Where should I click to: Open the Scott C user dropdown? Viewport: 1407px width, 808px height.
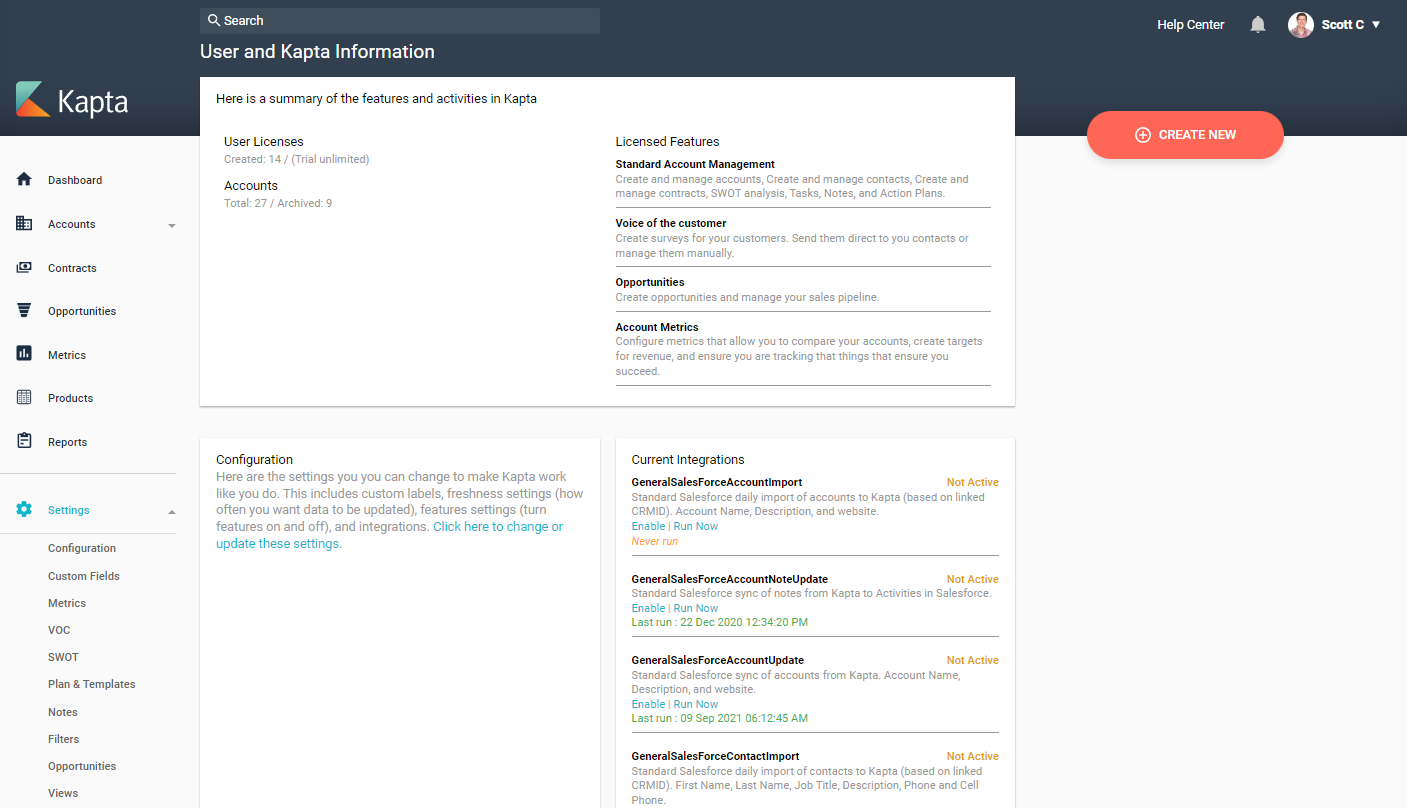pos(1335,25)
